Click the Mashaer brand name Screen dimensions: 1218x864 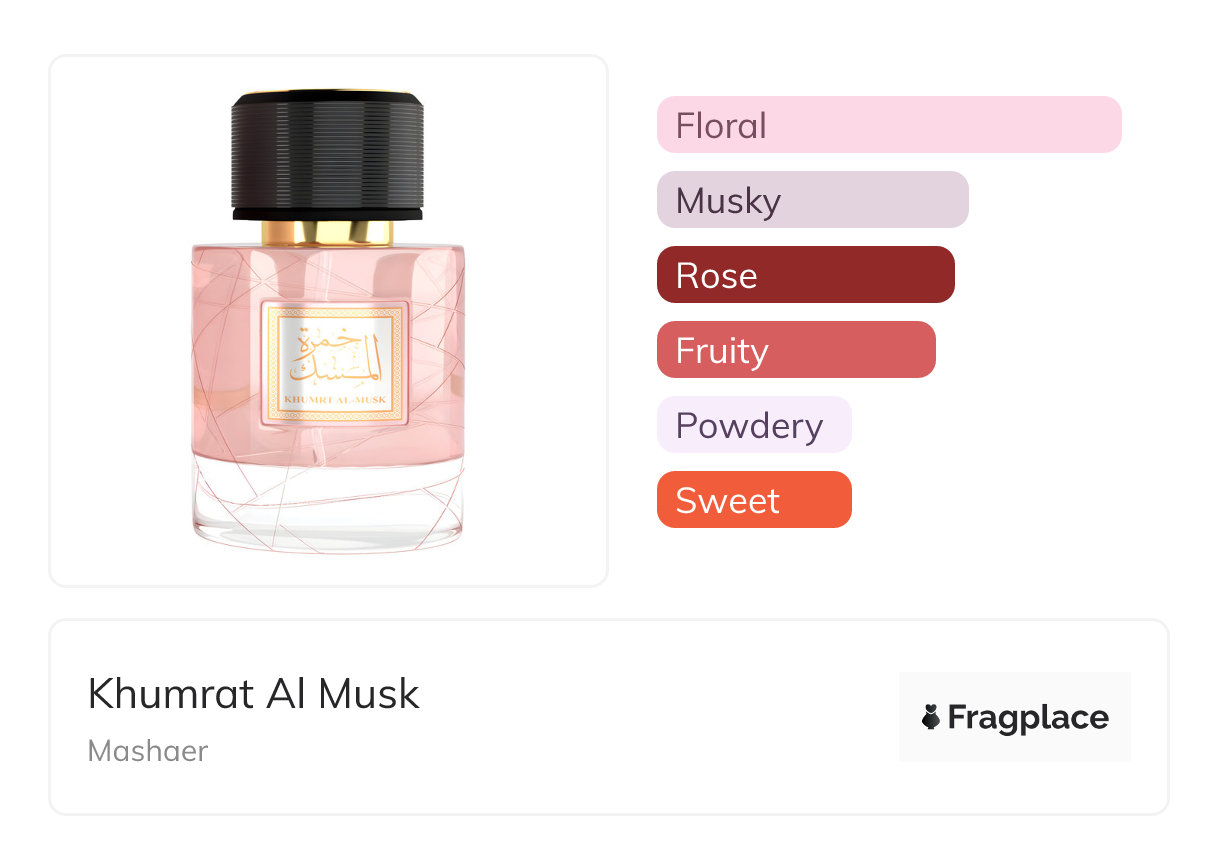(x=148, y=751)
